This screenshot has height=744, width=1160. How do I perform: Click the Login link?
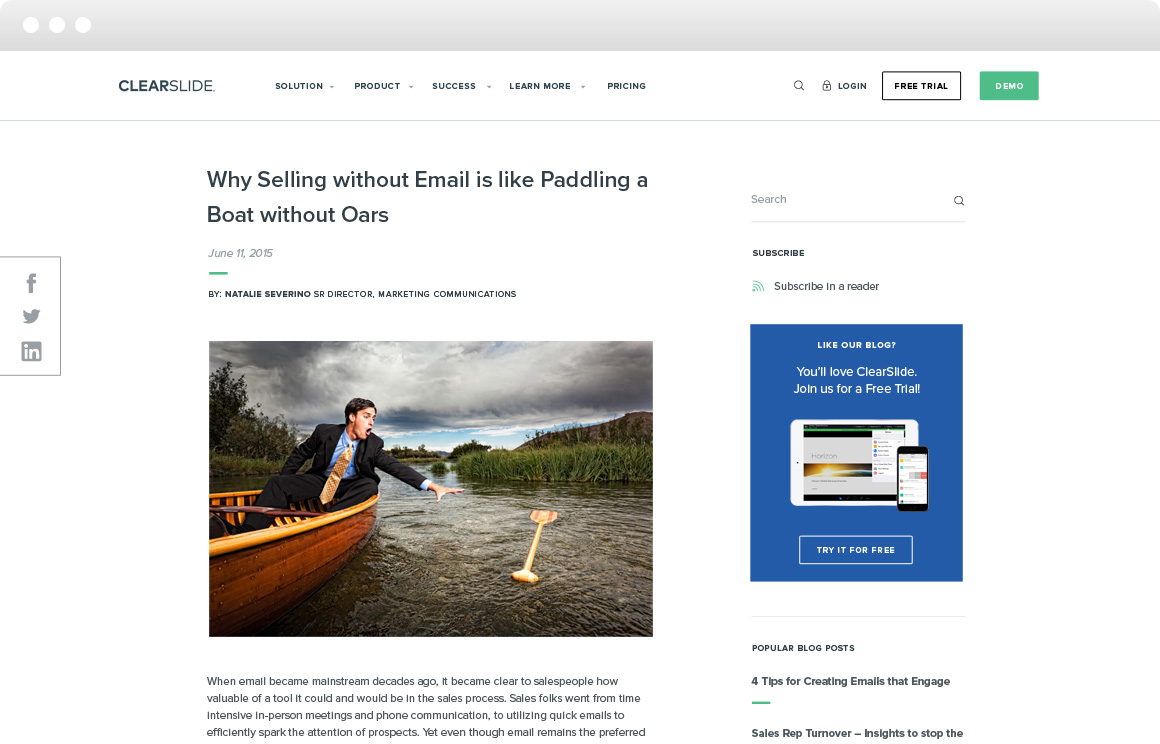[852, 86]
